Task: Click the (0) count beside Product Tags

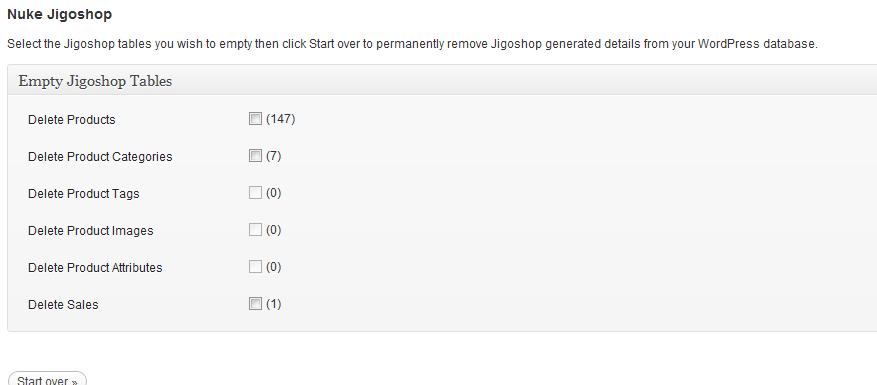Action: point(274,192)
